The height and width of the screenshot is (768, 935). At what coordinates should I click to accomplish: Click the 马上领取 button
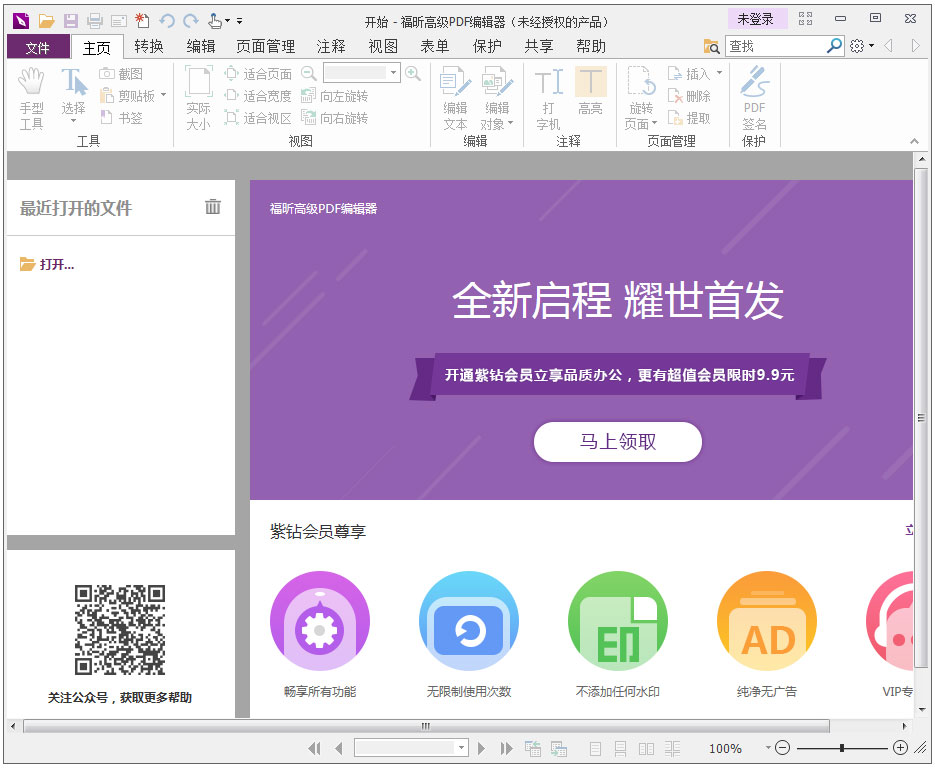click(618, 442)
